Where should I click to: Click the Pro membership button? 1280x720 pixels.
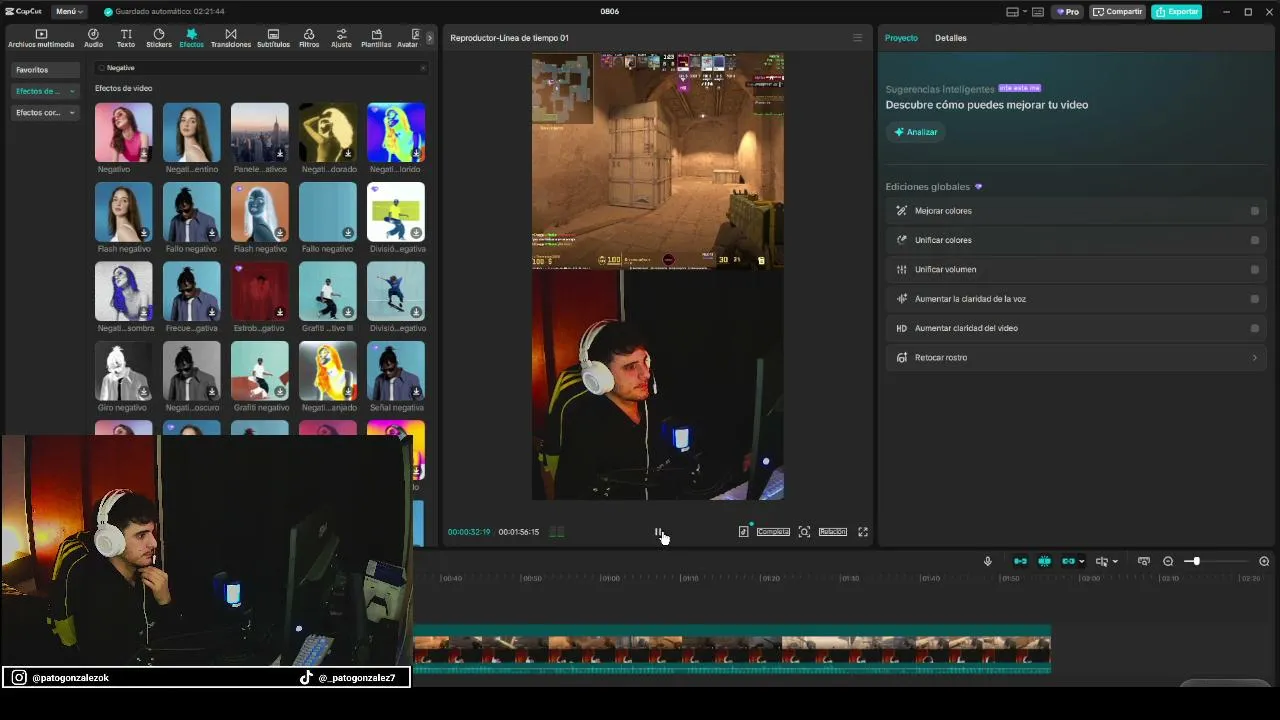(1068, 12)
